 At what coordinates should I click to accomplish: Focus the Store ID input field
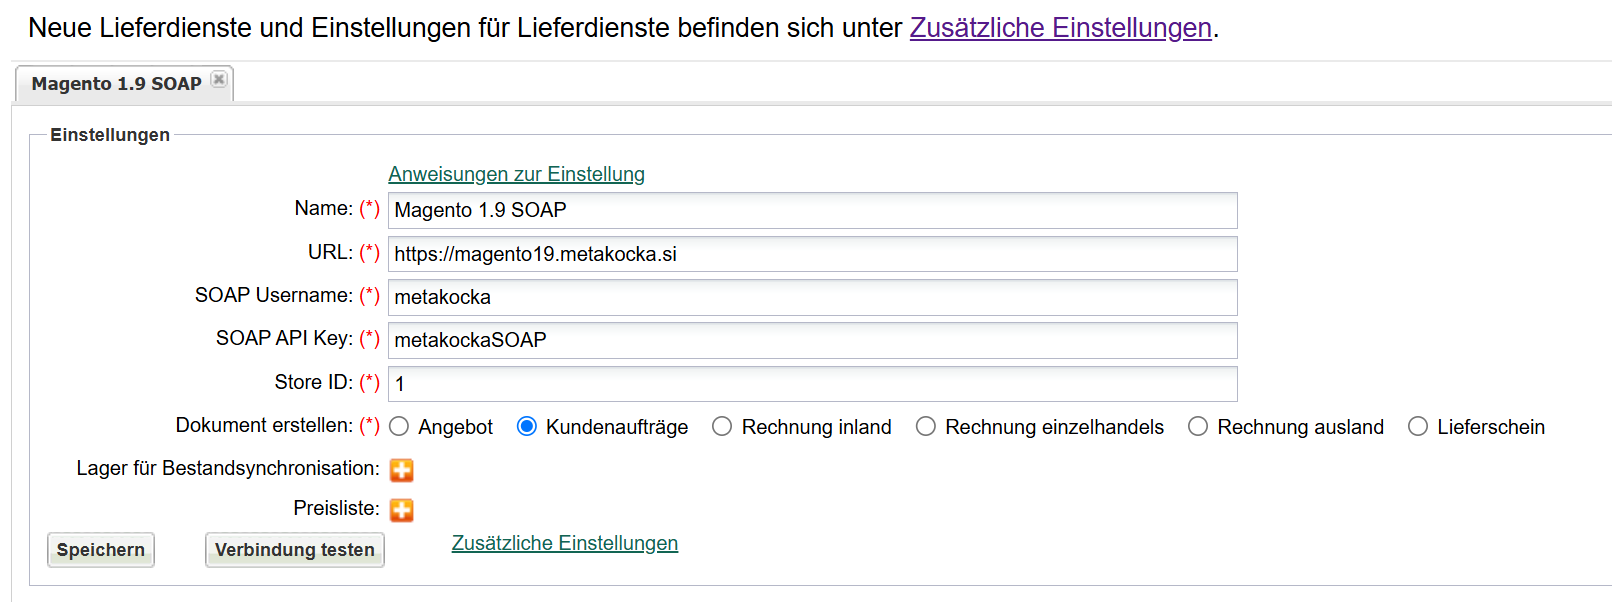click(813, 384)
